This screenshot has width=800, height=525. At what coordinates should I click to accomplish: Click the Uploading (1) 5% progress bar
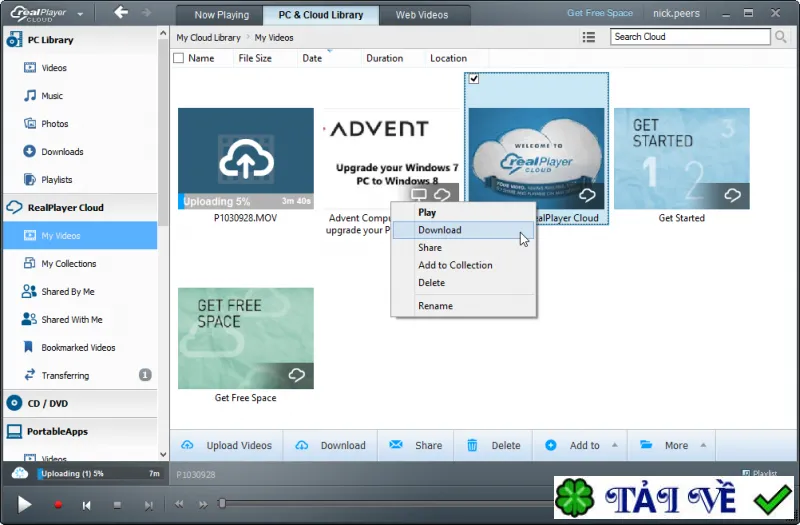pos(99,473)
